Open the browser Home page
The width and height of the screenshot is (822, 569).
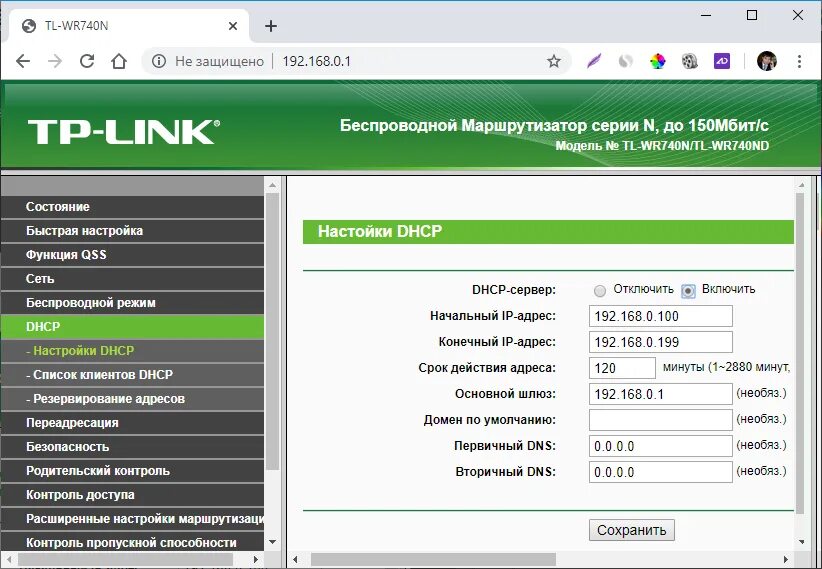coord(120,61)
